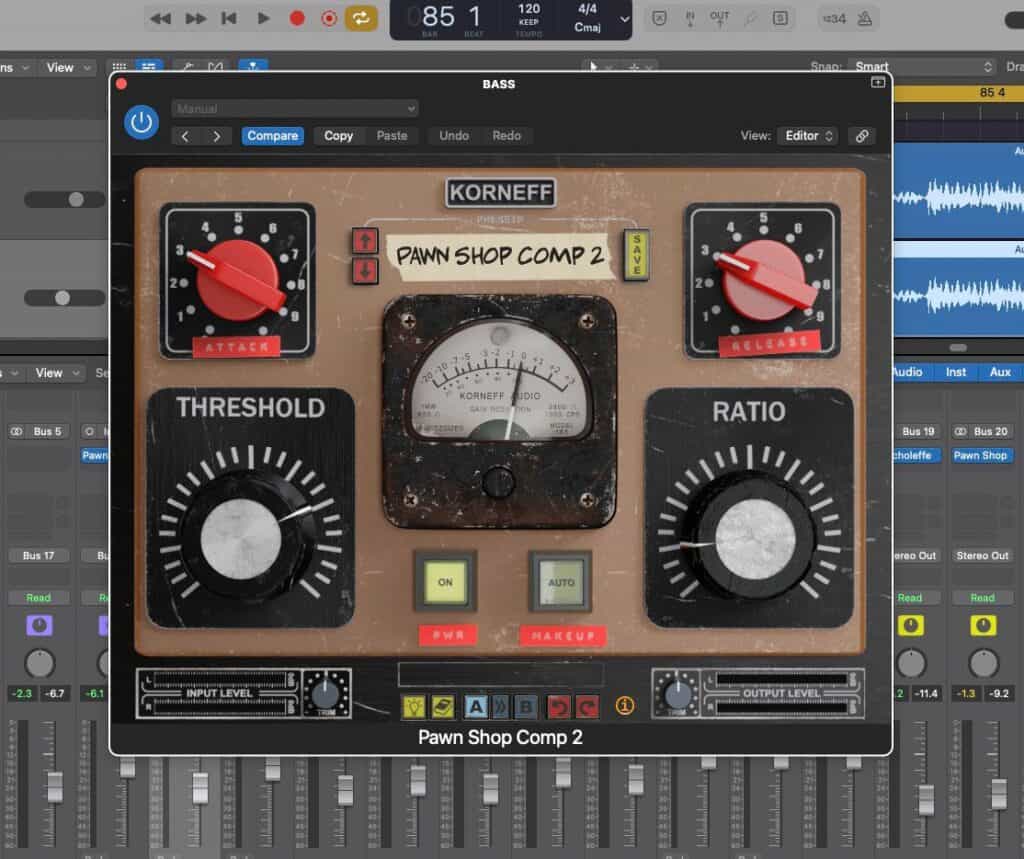This screenshot has width=1024, height=859.
Task: Click Undo in plugin header
Action: click(x=454, y=136)
